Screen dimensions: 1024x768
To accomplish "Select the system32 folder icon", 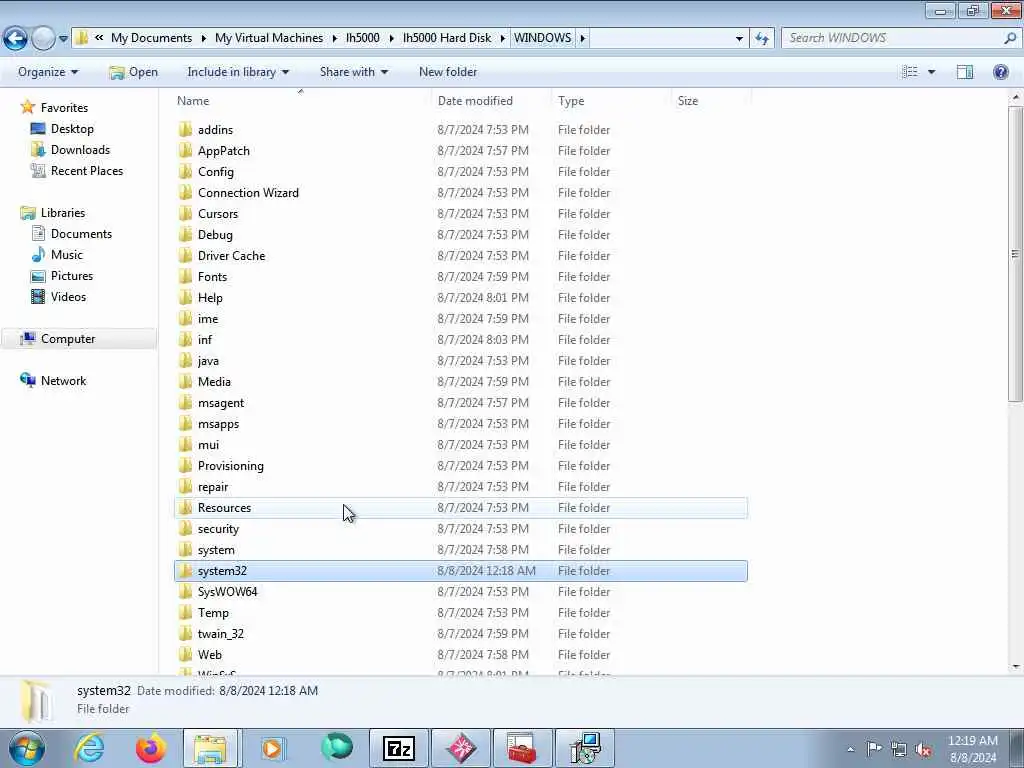I will (186, 571).
